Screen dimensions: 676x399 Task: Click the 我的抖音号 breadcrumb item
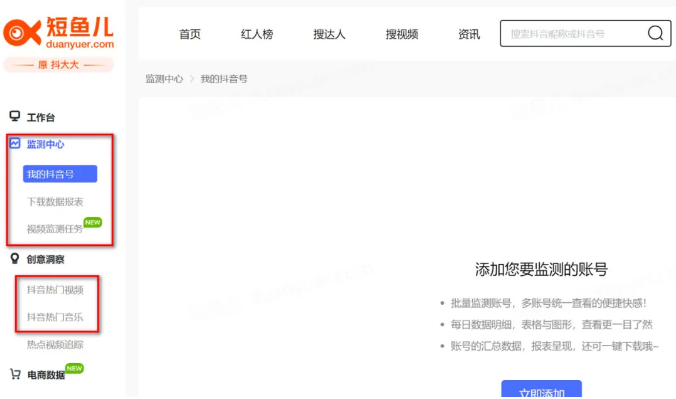tap(224, 79)
